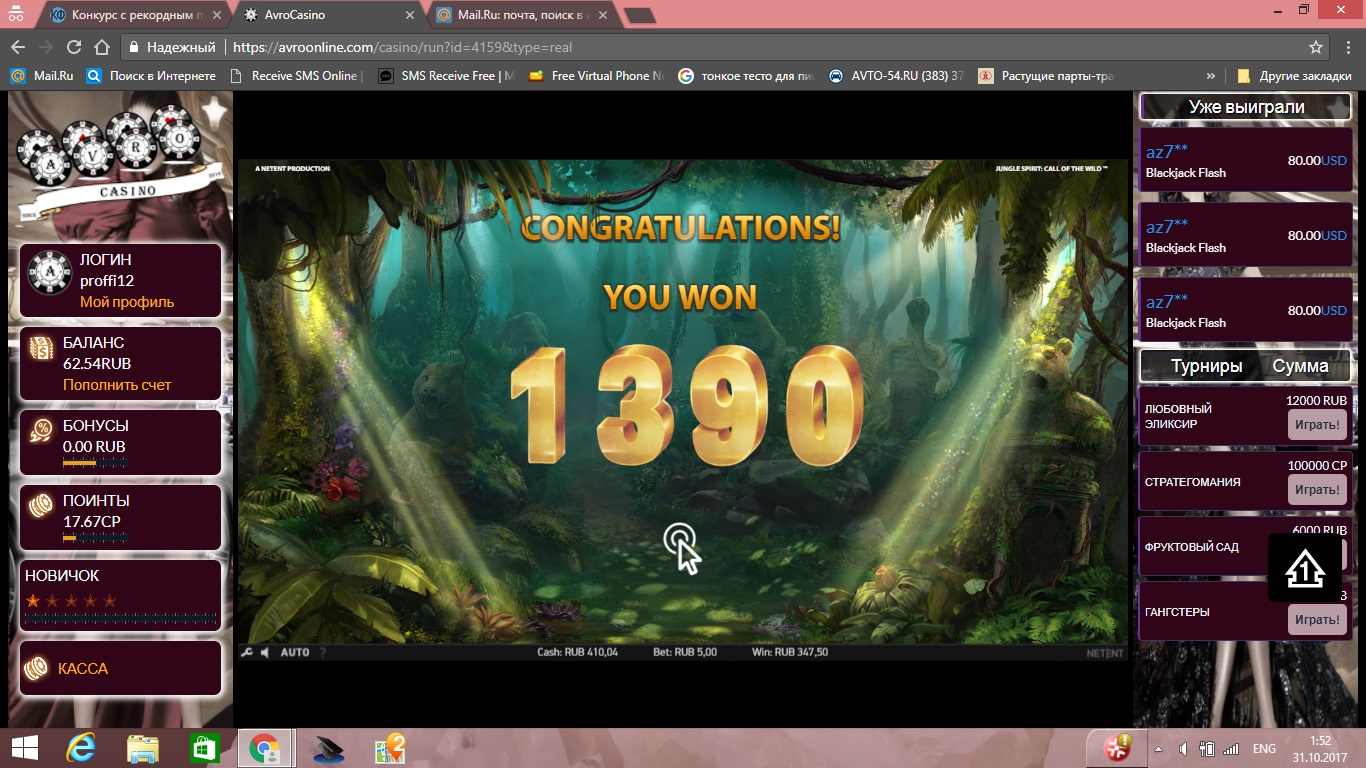Open game settings wrench icon

(x=247, y=652)
